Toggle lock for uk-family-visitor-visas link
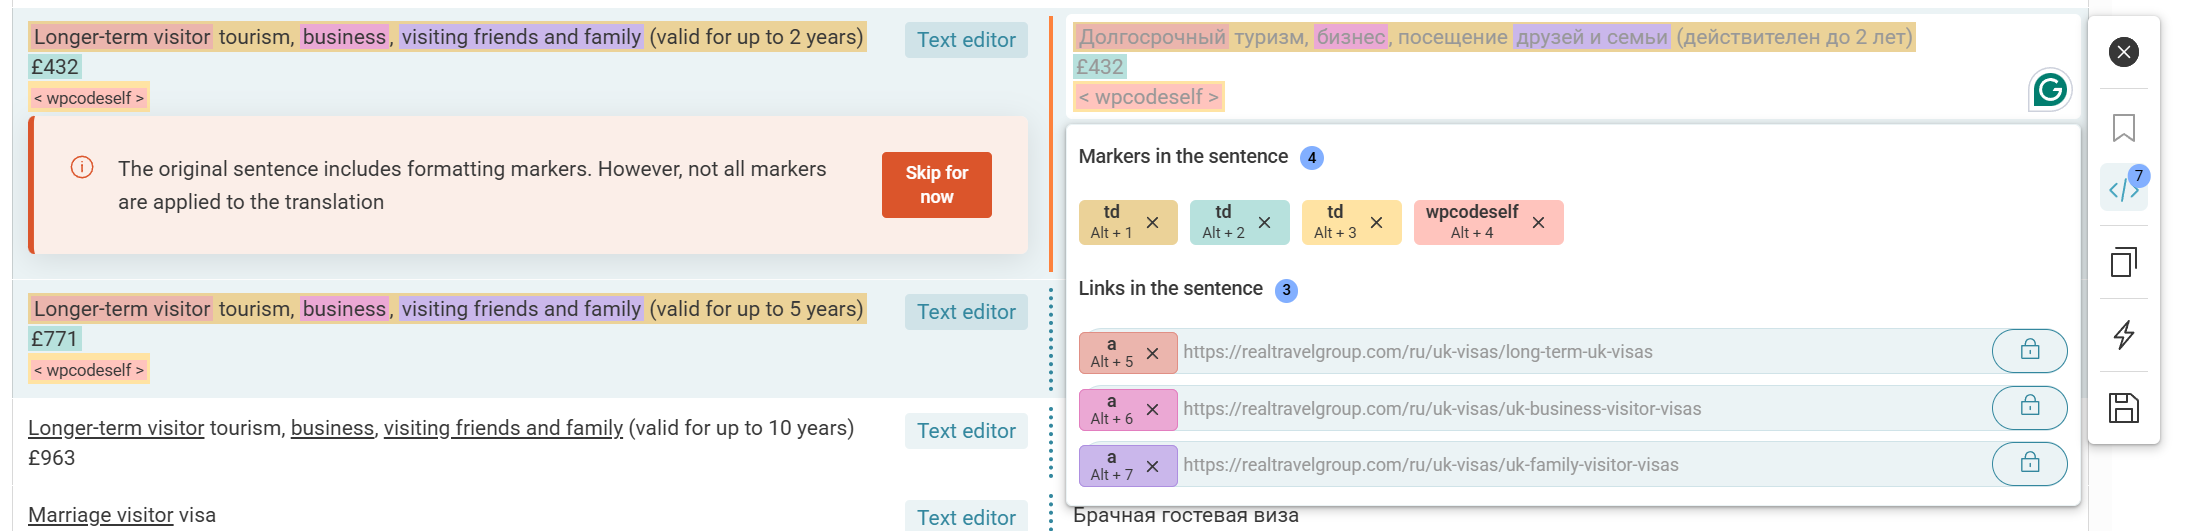 pyautogui.click(x=2029, y=463)
